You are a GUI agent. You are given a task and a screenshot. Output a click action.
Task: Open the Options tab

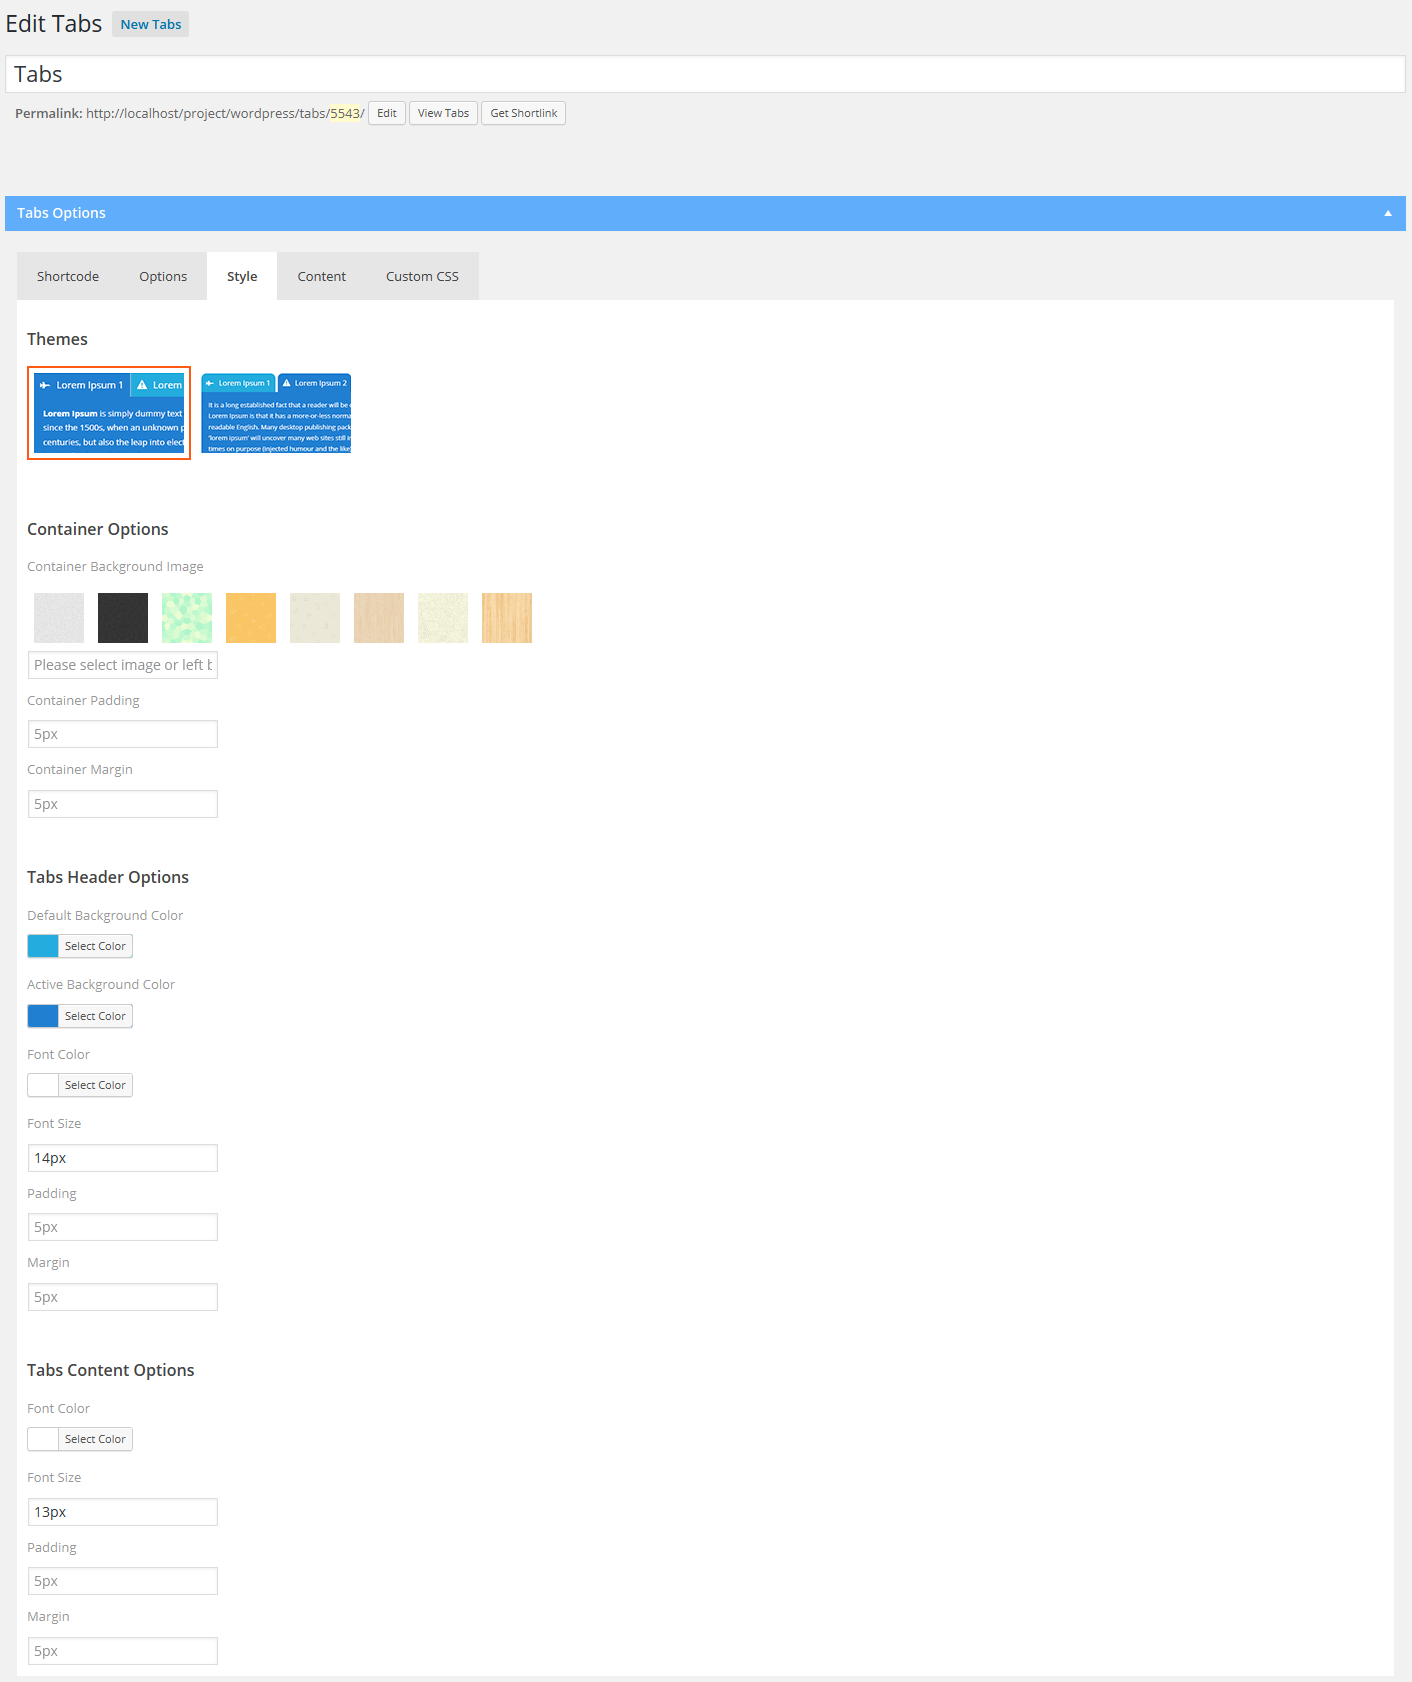163,276
